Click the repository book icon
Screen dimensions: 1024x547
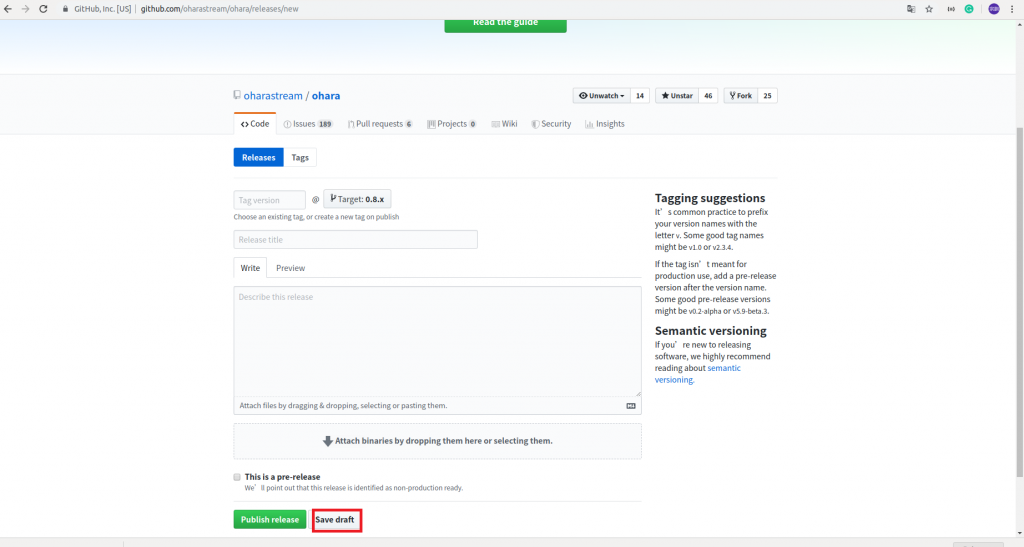tap(237, 95)
